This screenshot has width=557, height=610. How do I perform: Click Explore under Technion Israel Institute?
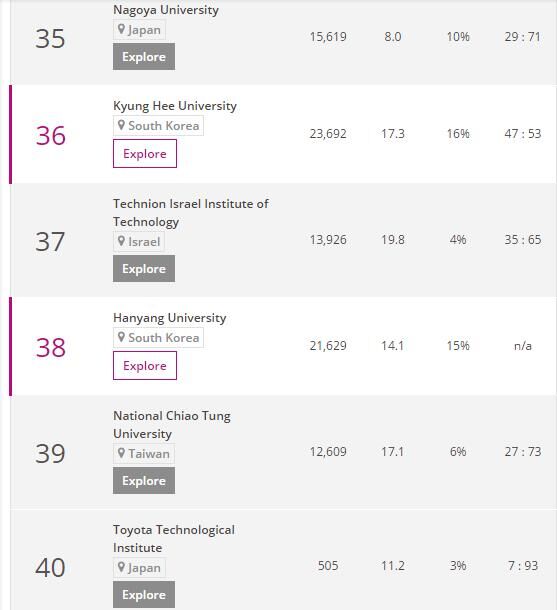point(144,269)
